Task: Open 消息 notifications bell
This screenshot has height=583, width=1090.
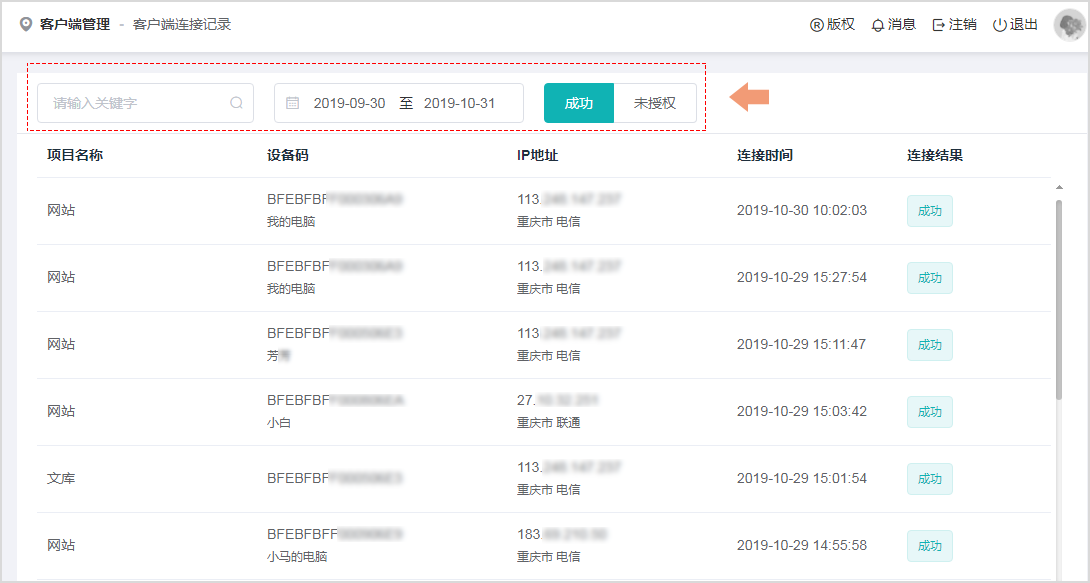Action: coord(878,25)
